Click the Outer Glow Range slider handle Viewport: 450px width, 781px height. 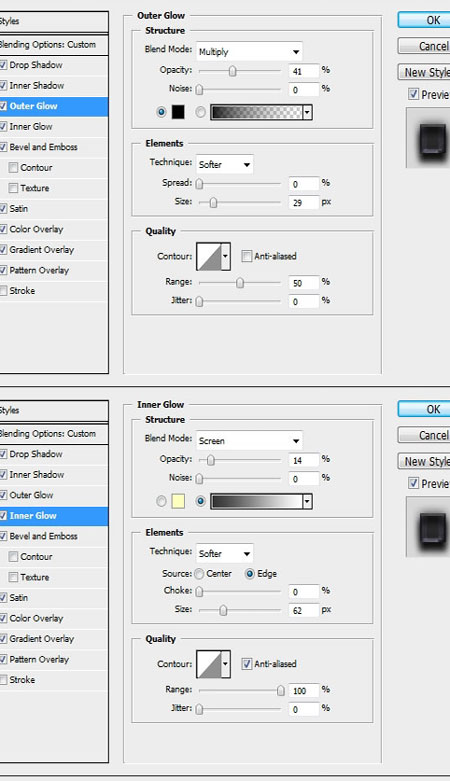tap(240, 282)
